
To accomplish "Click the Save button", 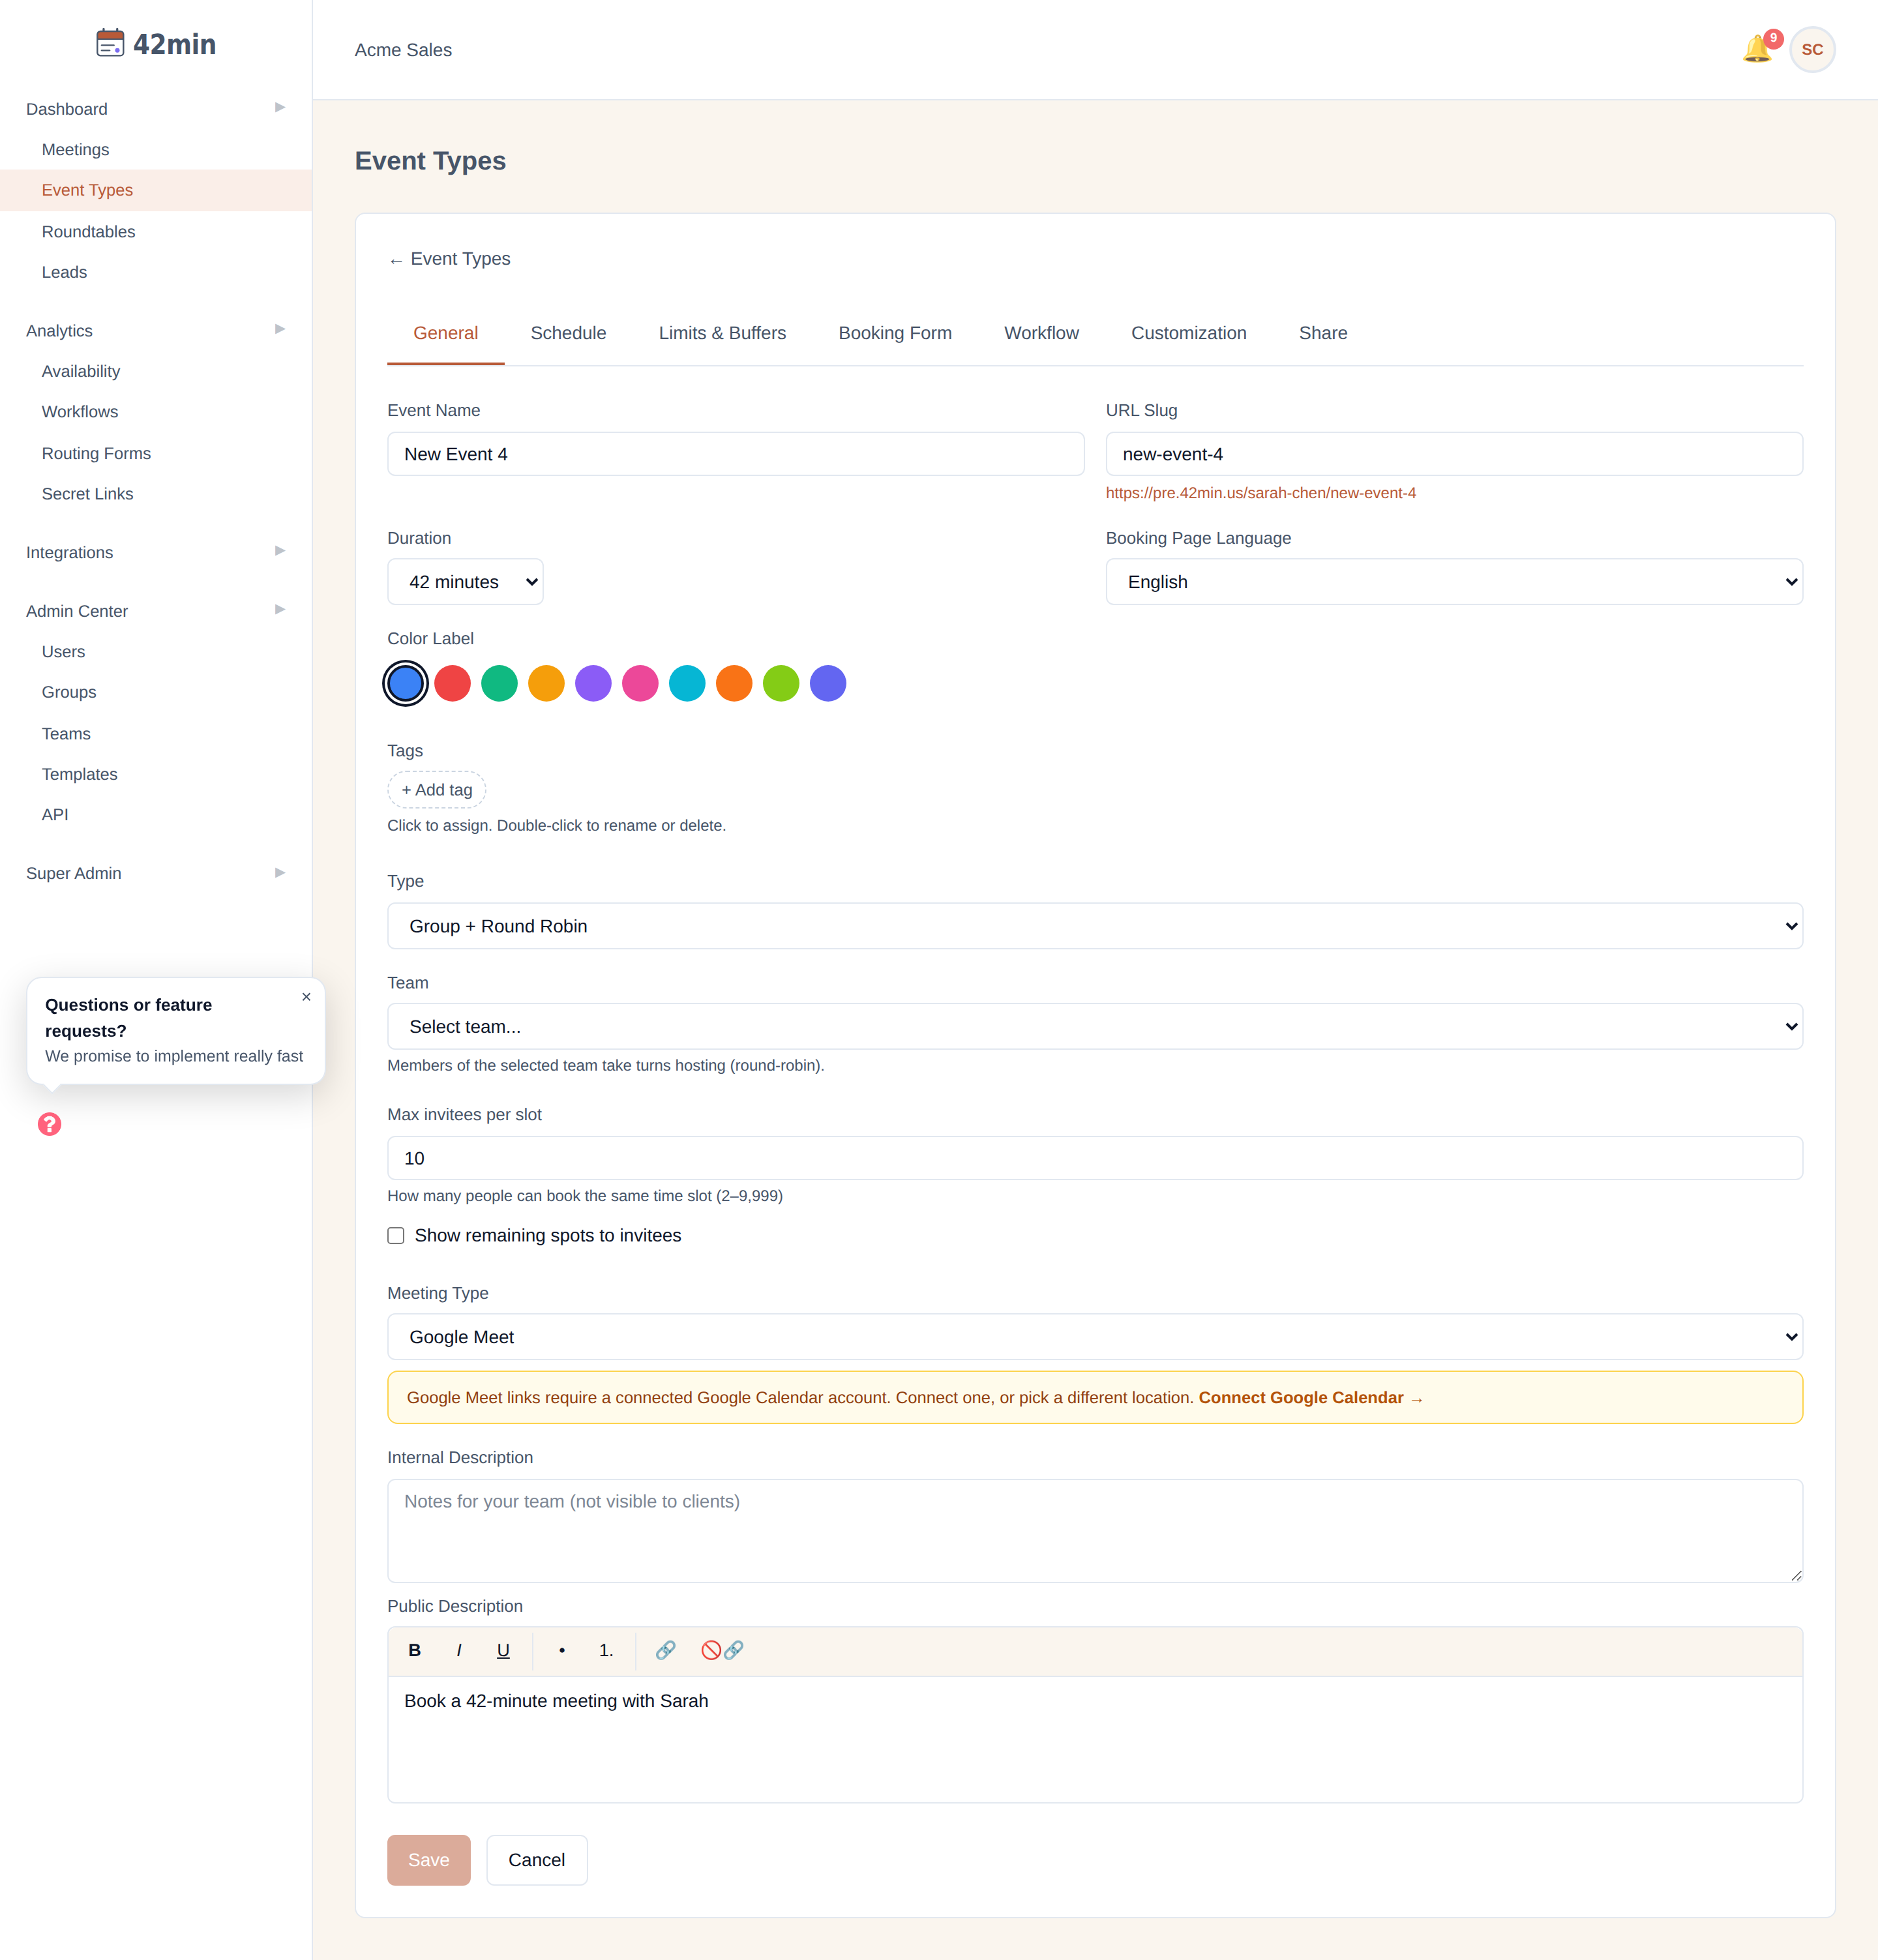I will tap(428, 1860).
